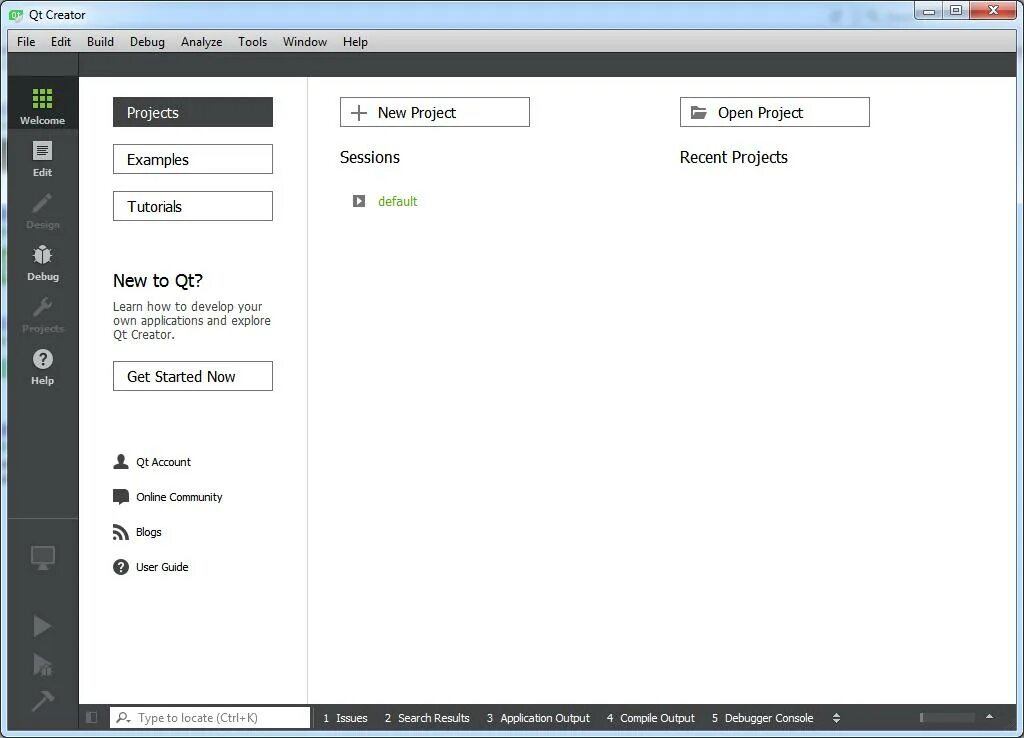The image size is (1024, 738).
Task: Open the Debug menu
Action: [x=147, y=42]
